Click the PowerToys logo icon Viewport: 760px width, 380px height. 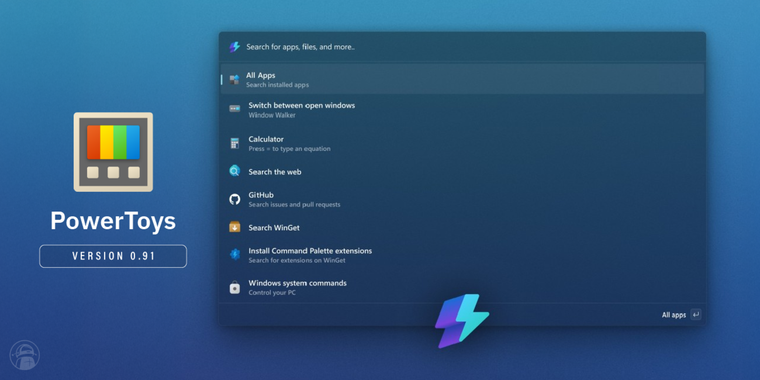pyautogui.click(x=113, y=152)
